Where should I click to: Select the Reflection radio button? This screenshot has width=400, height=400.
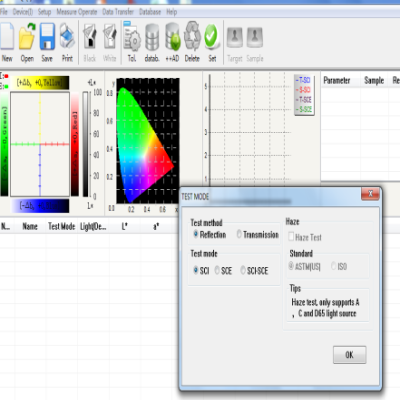(210, 235)
